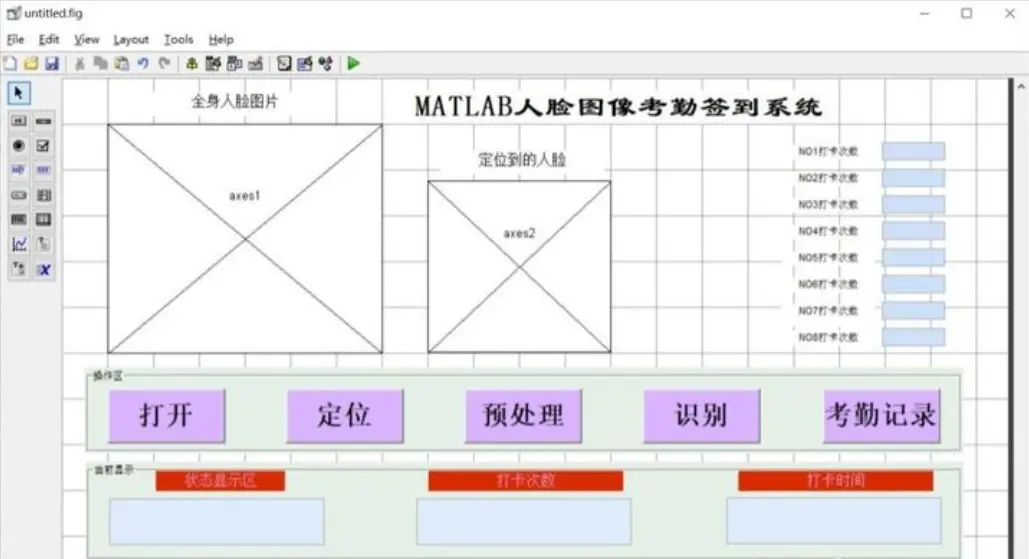Select the axes1 placeholder
Viewport: 1029px width, 559px height.
245,239
